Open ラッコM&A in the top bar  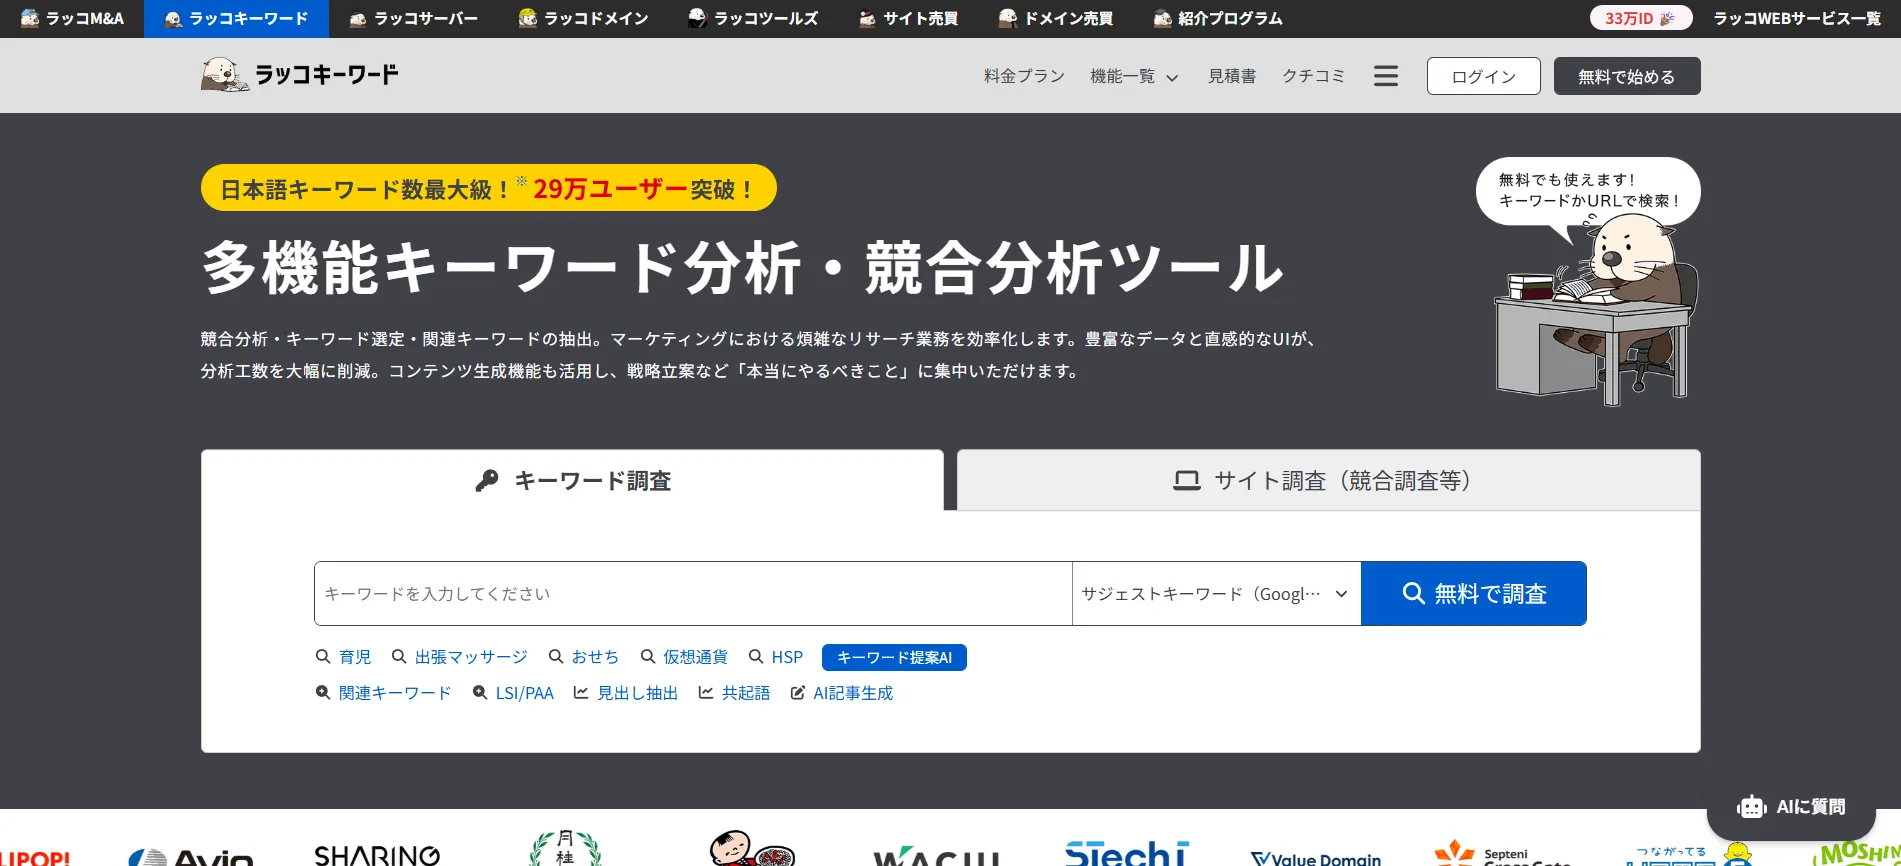point(72,18)
